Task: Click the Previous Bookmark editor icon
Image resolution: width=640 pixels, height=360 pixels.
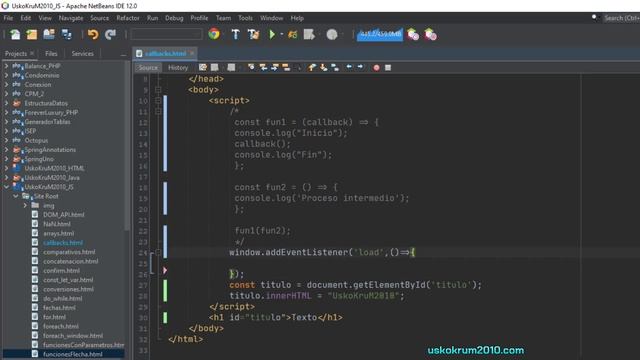Action: [312, 67]
